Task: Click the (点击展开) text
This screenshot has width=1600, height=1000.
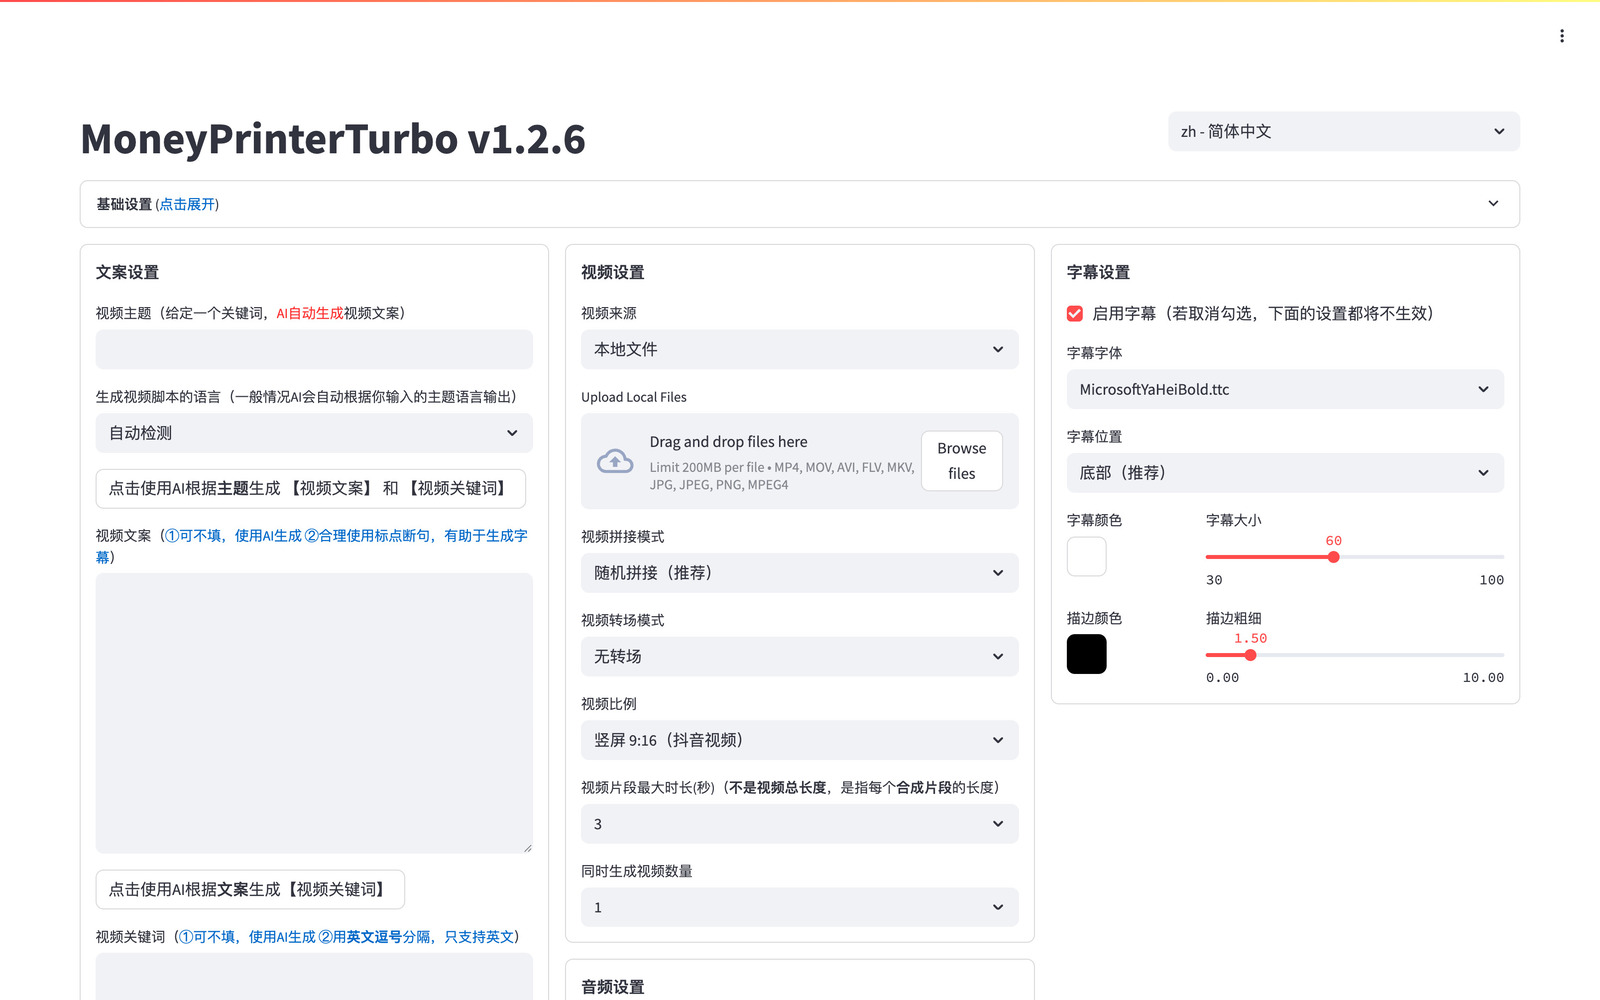Action: click(187, 204)
